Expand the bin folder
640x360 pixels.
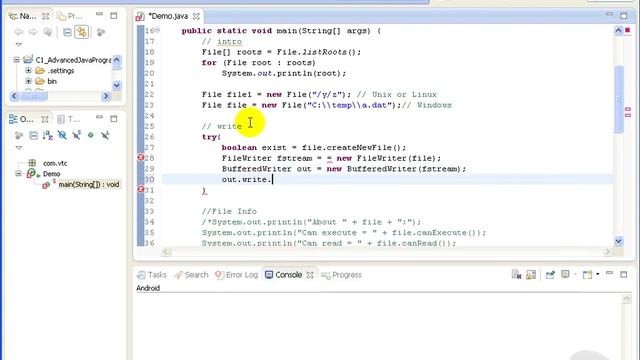pos(28,81)
